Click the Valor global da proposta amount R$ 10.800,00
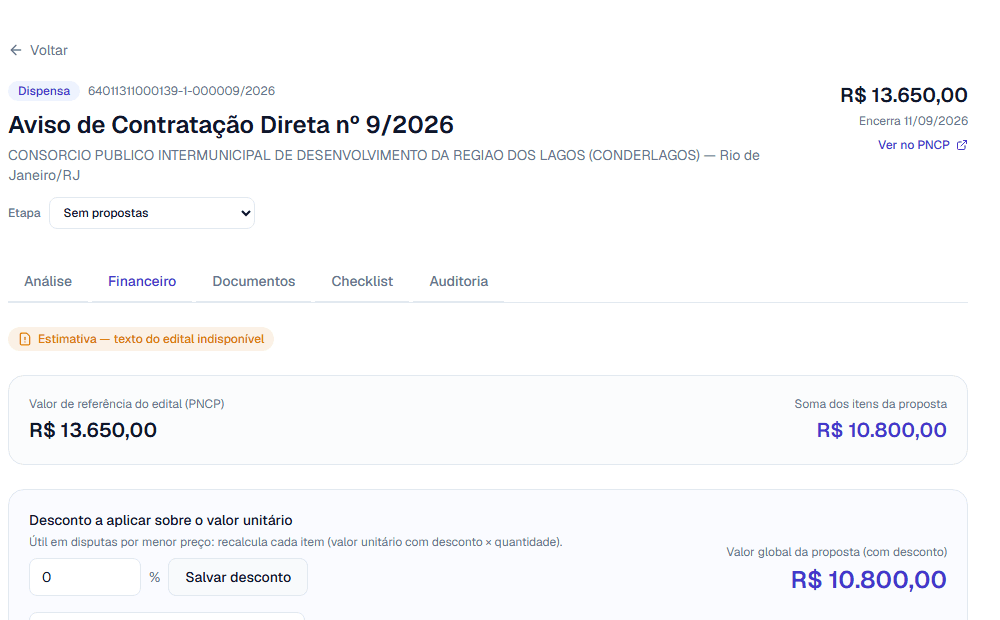Viewport: 1000px width, 620px height. click(869, 580)
